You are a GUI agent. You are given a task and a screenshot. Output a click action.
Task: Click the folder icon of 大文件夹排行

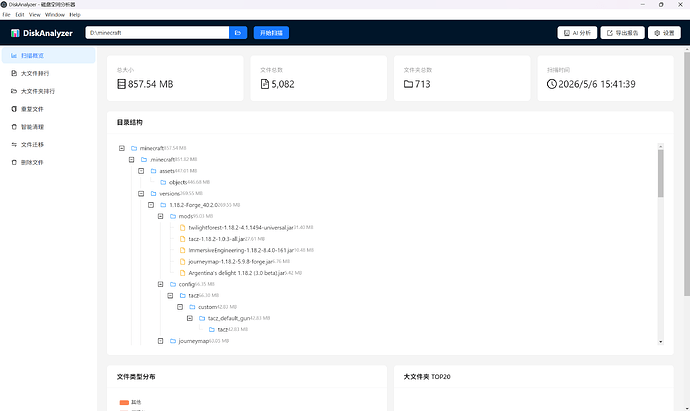[14, 91]
